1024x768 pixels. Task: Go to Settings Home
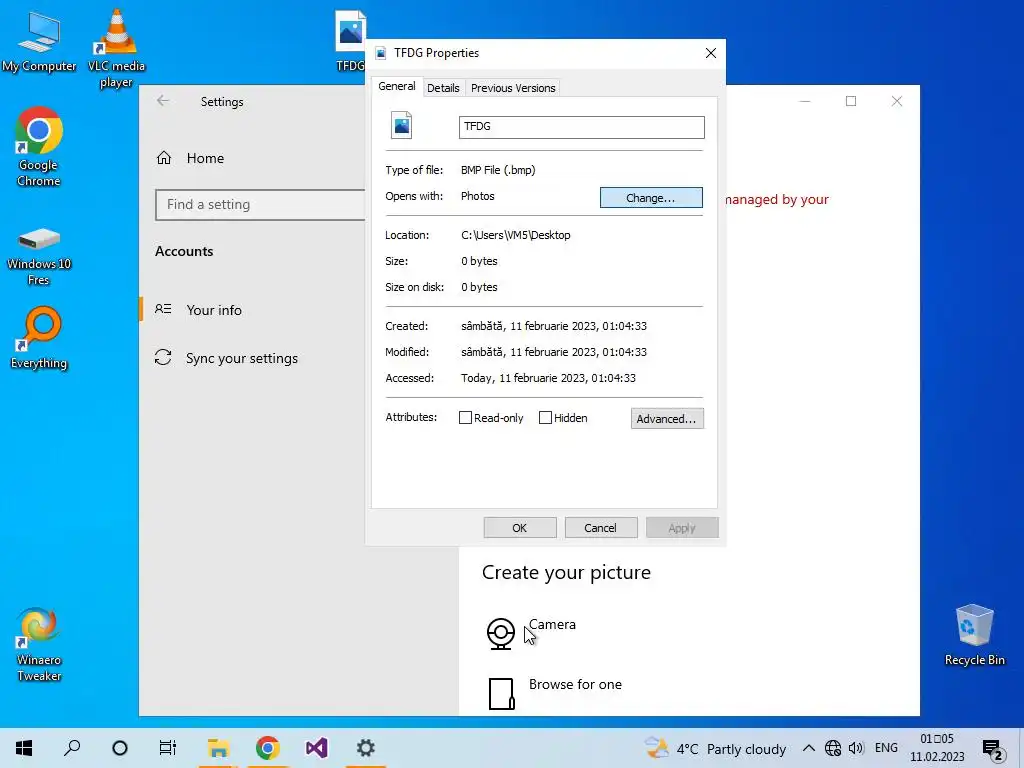click(191, 158)
